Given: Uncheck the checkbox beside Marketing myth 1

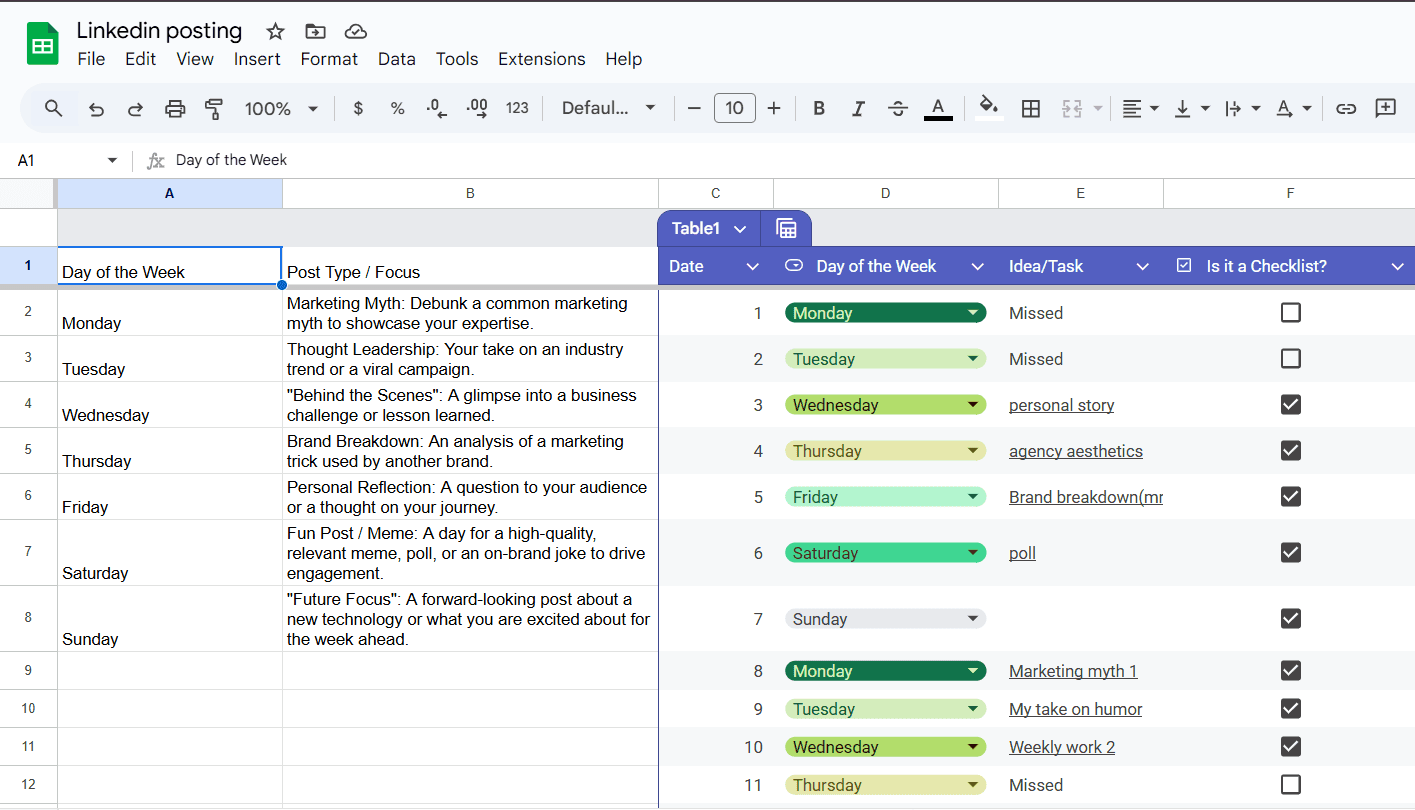Looking at the screenshot, I should (x=1291, y=671).
